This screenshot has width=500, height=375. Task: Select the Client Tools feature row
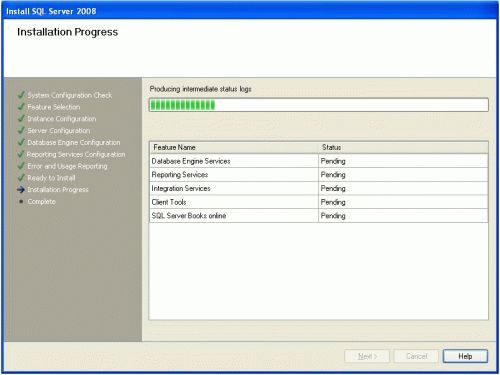click(x=319, y=202)
